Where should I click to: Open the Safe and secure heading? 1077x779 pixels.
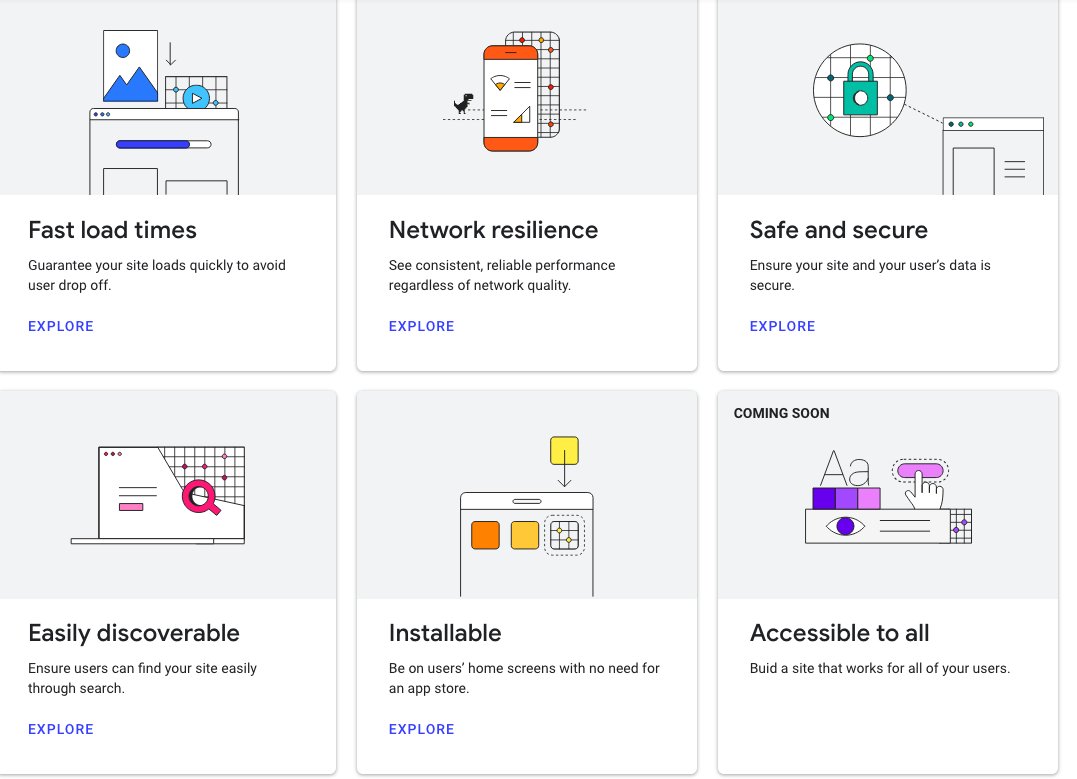pos(839,230)
